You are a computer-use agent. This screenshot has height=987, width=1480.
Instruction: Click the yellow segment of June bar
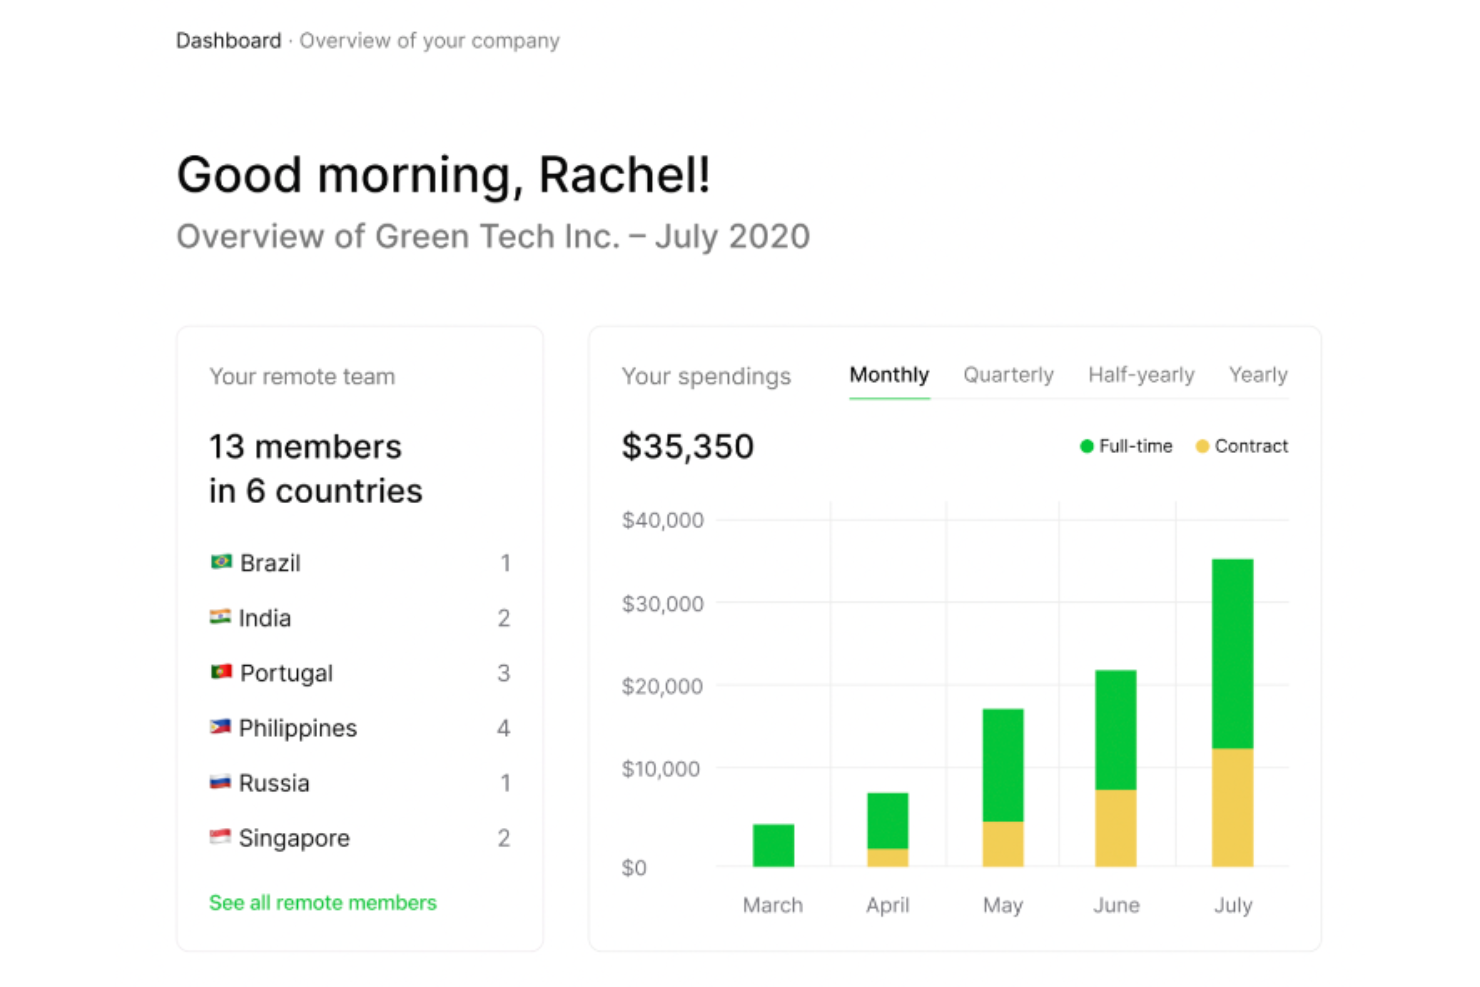[x=1116, y=828]
